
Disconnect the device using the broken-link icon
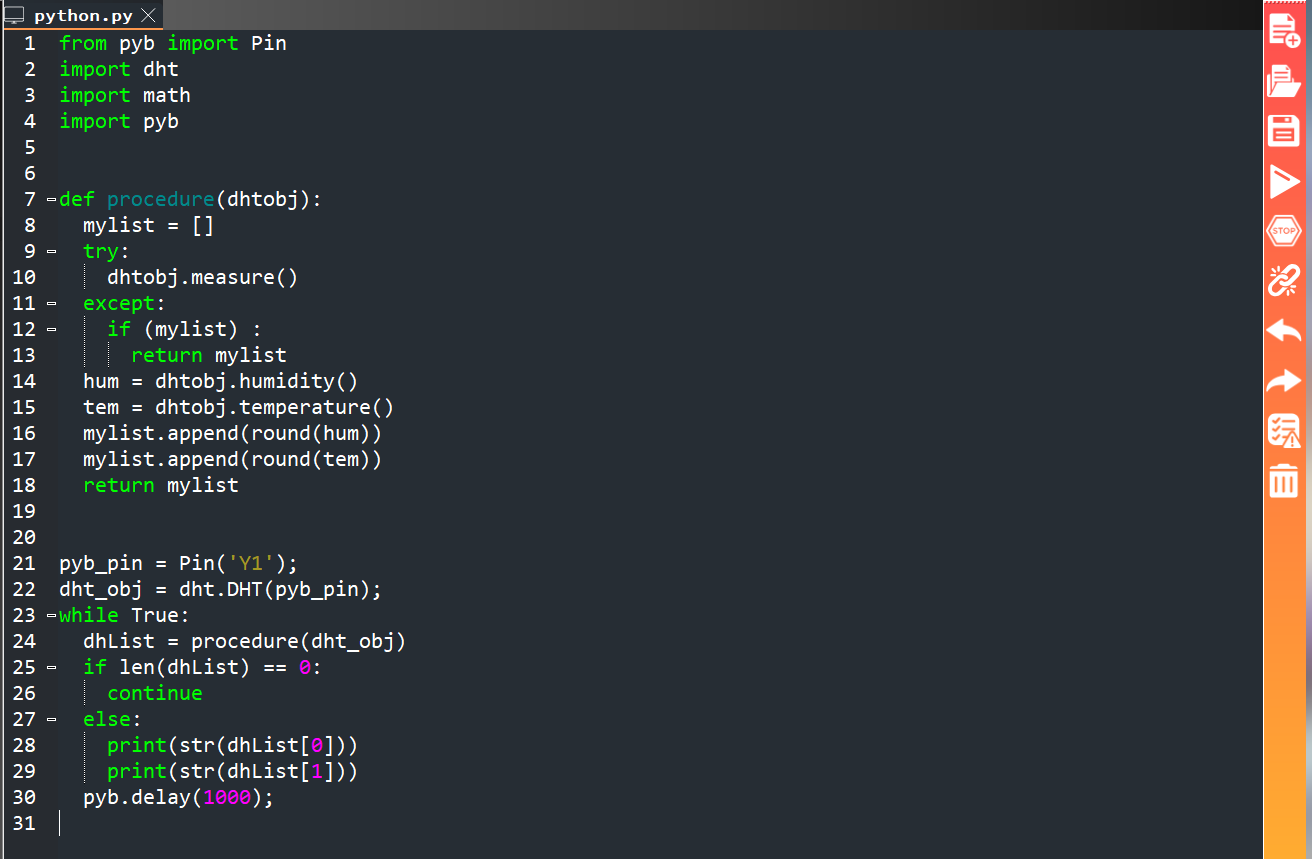(1284, 281)
